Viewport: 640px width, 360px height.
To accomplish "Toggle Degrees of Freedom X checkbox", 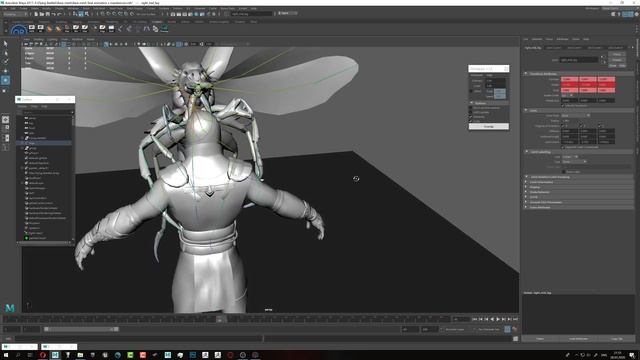I will click(563, 126).
